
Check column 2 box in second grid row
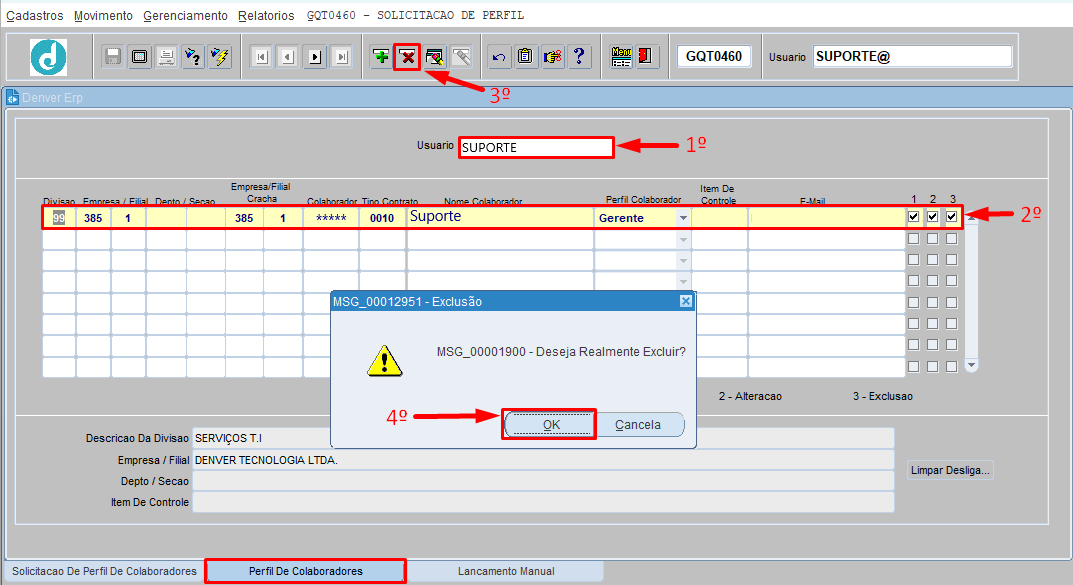tap(933, 239)
